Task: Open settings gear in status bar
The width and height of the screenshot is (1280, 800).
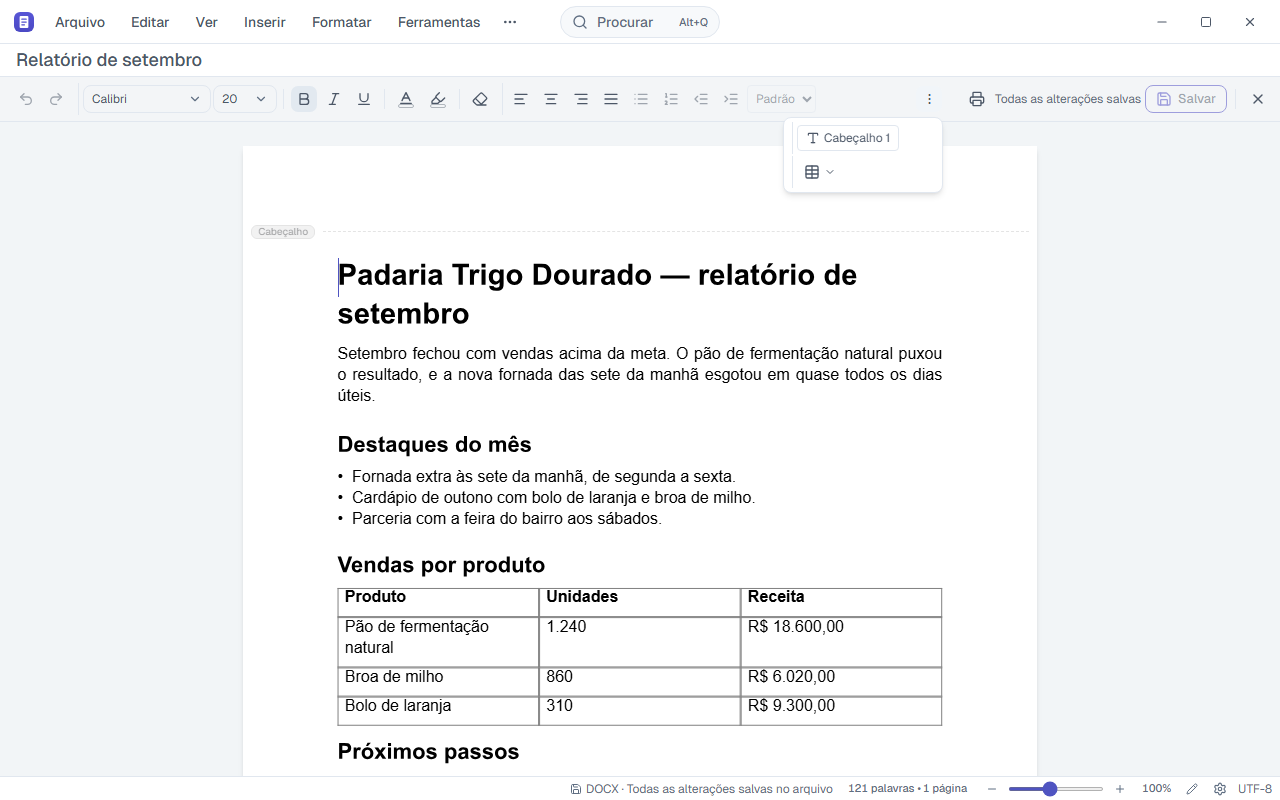Action: point(1220,789)
